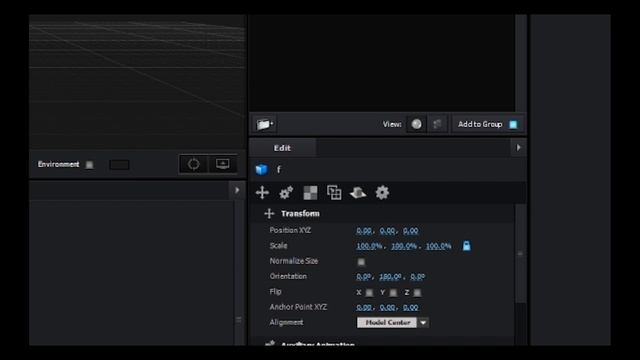Image resolution: width=640 pixels, height=360 pixels.
Task: Open the import model folder icon
Action: (x=264, y=124)
